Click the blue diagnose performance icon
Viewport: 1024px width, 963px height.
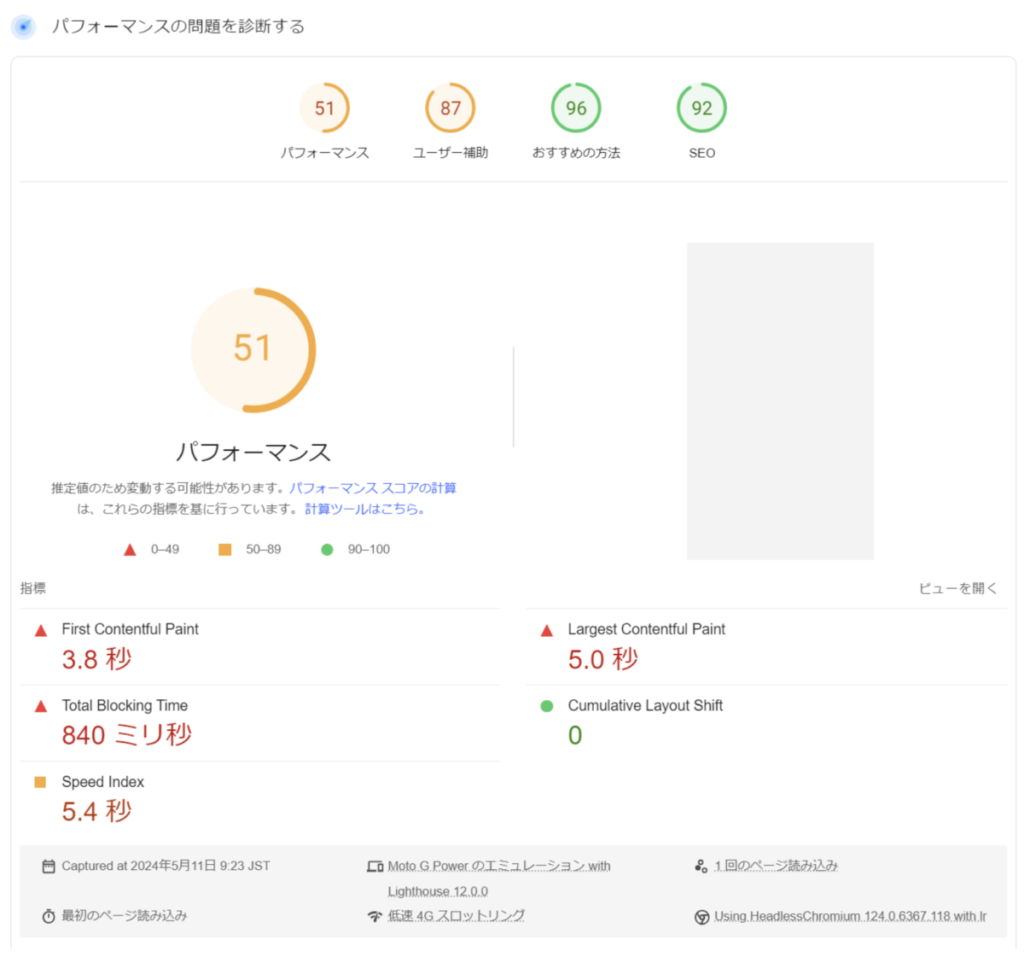(x=23, y=27)
